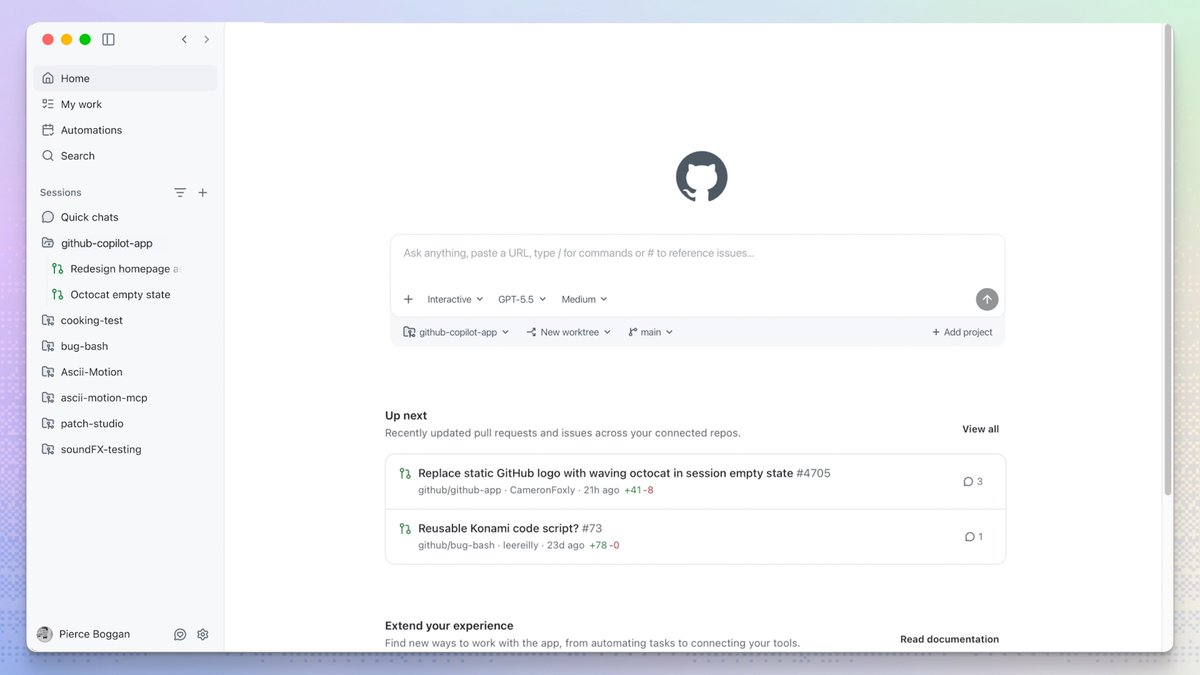Toggle the sidebar panel icon
The width and height of the screenshot is (1200, 675).
[x=109, y=39]
